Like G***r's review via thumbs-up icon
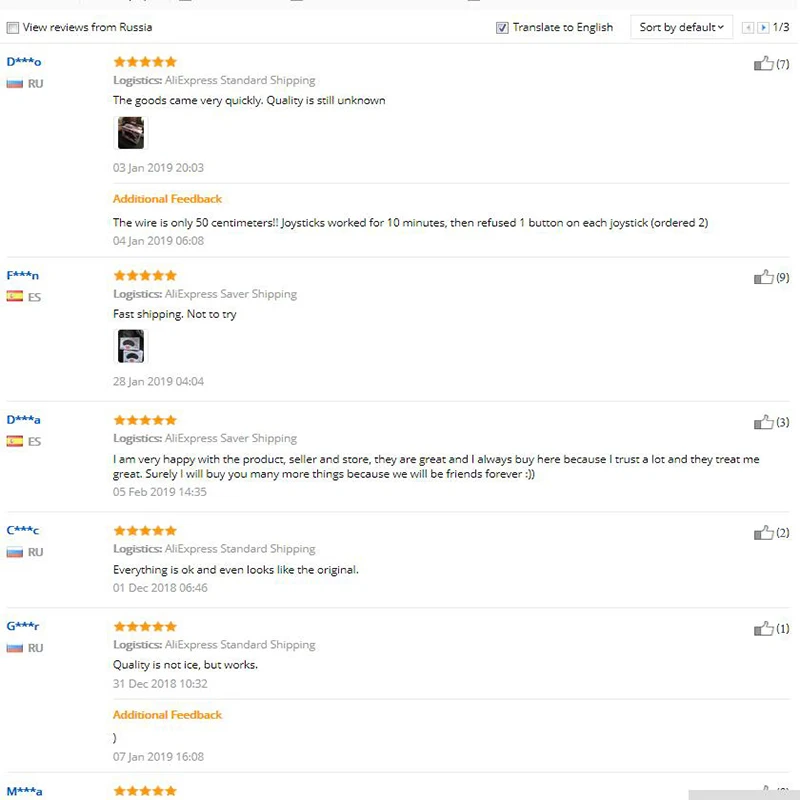The image size is (800, 800). click(763, 629)
